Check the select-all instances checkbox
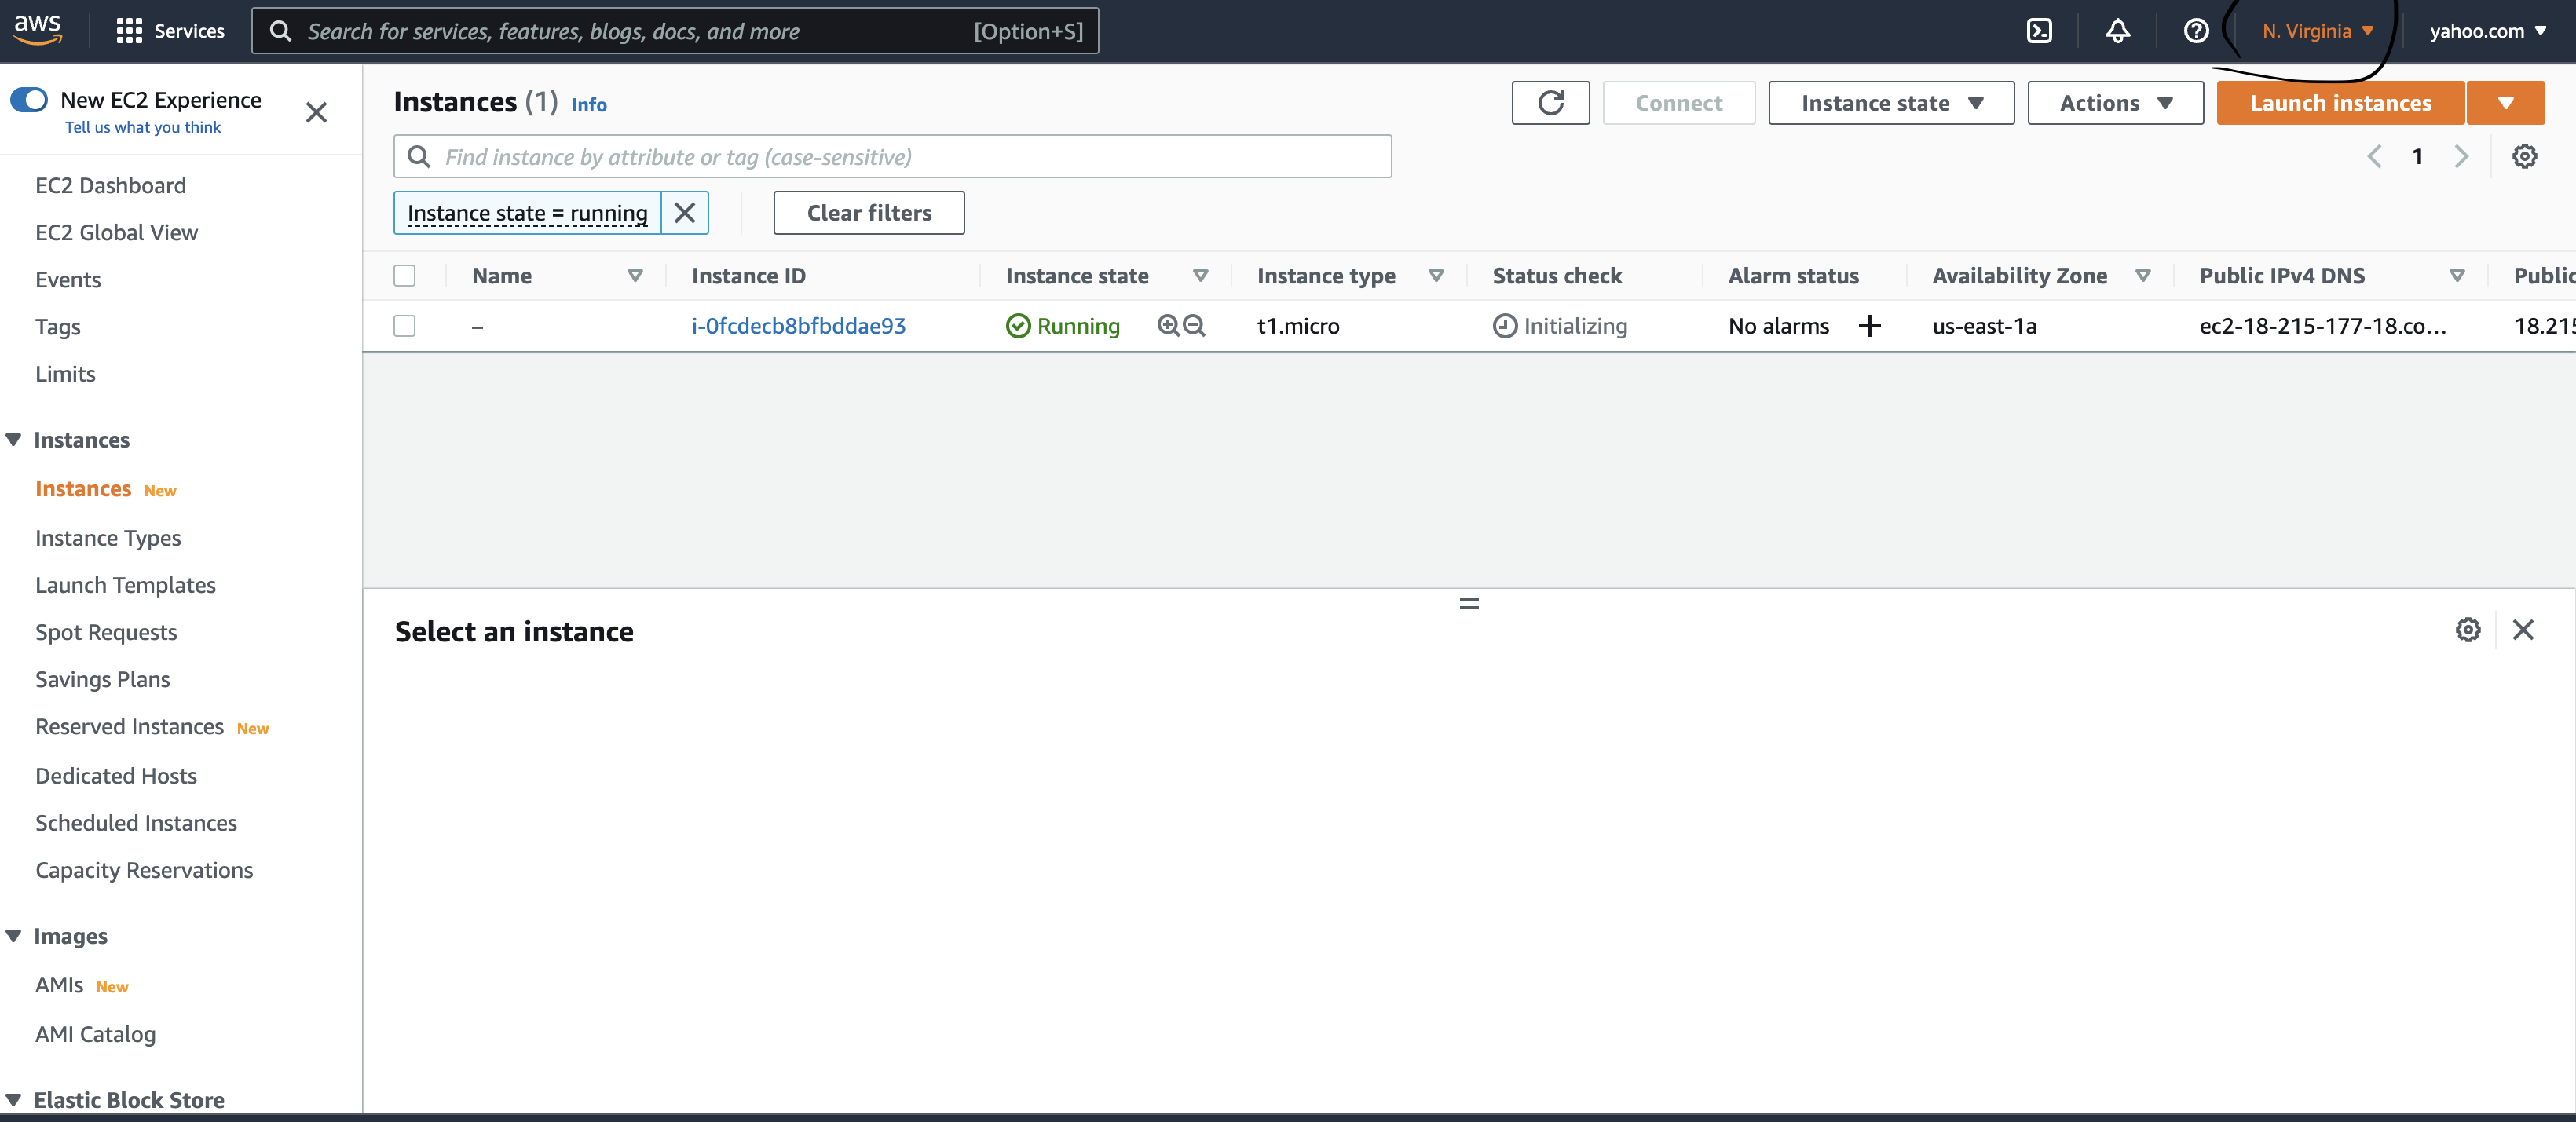This screenshot has width=2576, height=1122. [x=404, y=276]
